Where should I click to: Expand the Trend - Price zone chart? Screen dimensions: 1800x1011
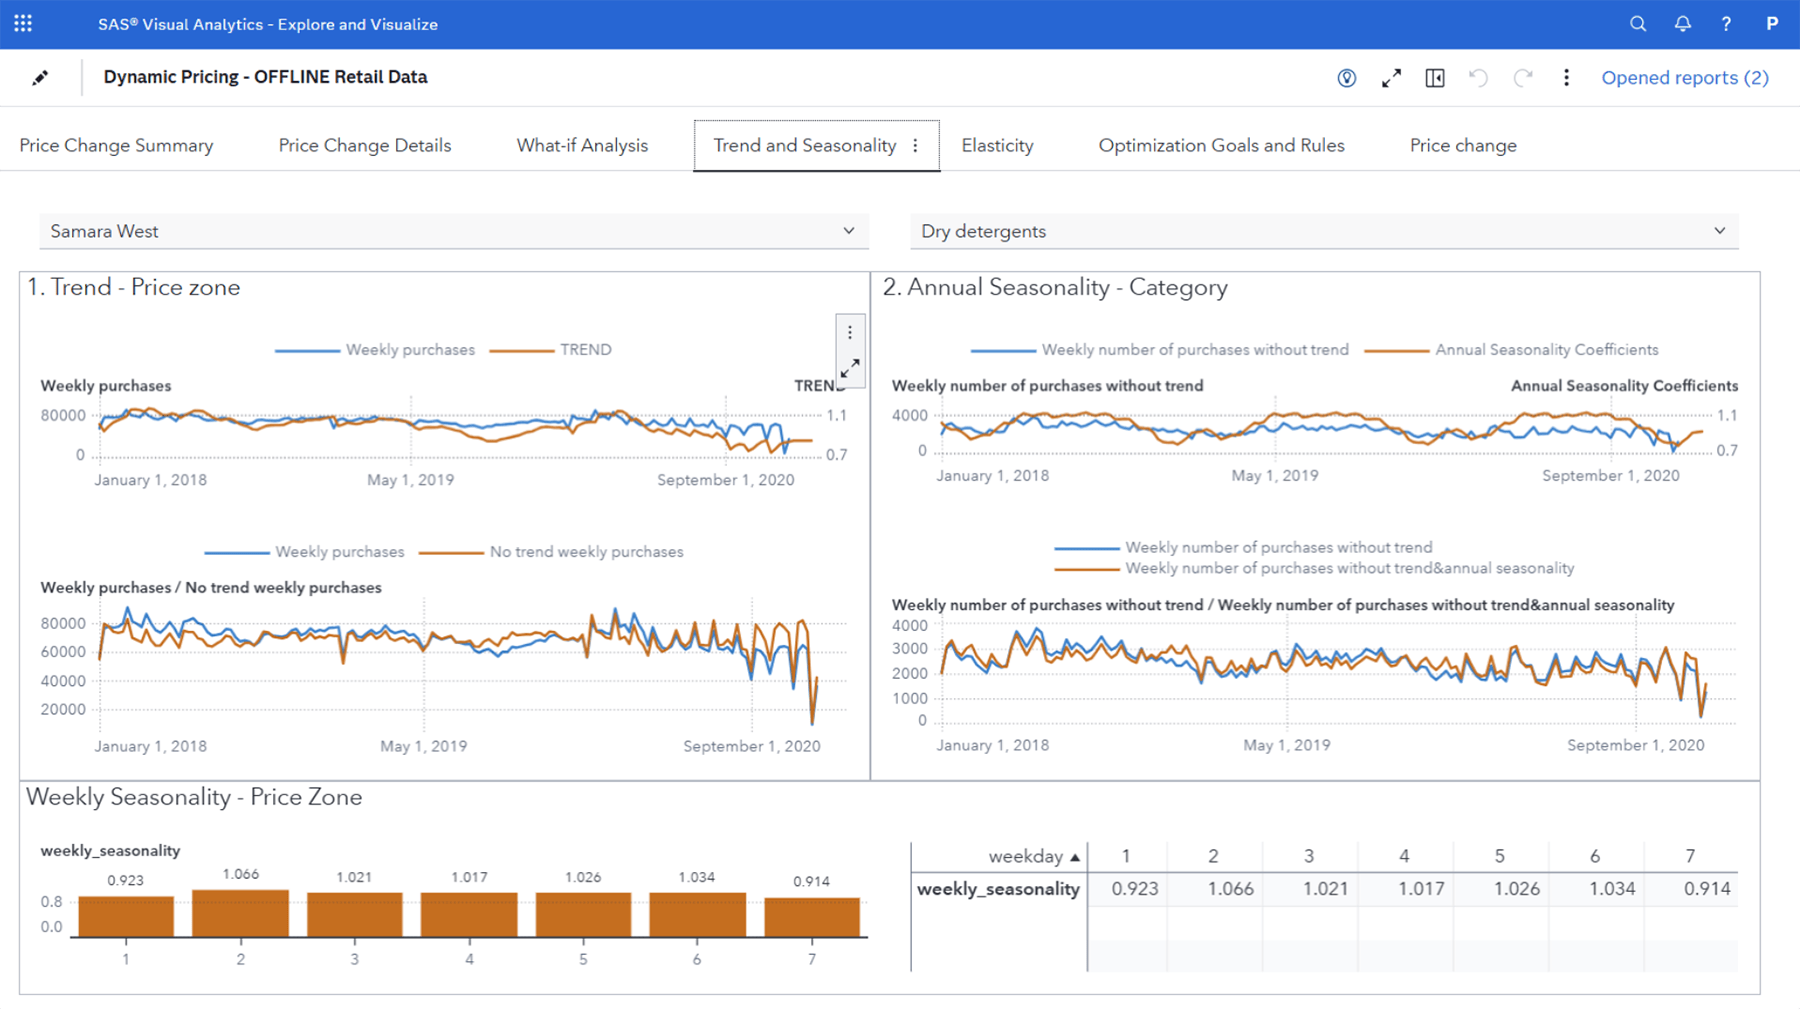pyautogui.click(x=851, y=367)
